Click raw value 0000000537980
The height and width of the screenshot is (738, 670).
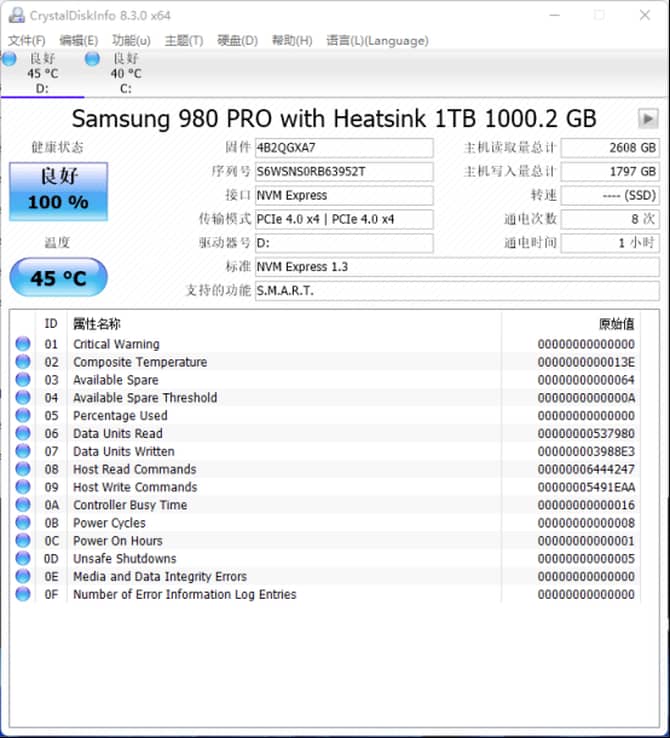(x=586, y=433)
